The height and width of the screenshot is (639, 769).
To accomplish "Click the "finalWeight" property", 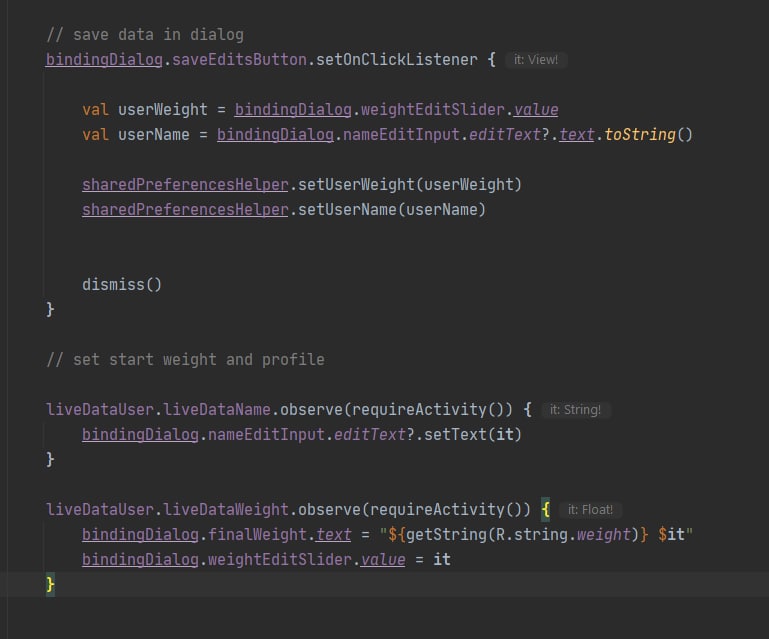I will point(257,535).
